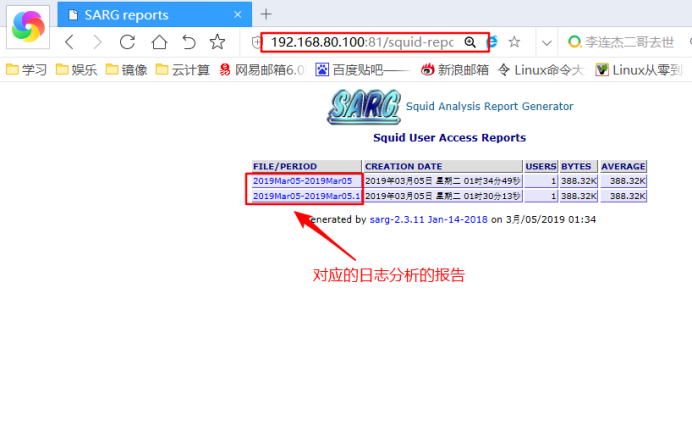Bookmark page with the star icon left of address bar
692x432 pixels.
point(217,42)
